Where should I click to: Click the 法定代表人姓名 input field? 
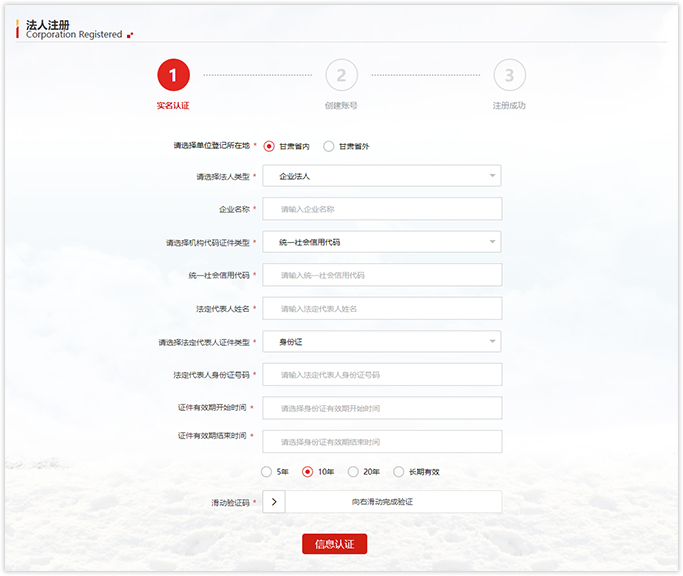pyautogui.click(x=382, y=309)
